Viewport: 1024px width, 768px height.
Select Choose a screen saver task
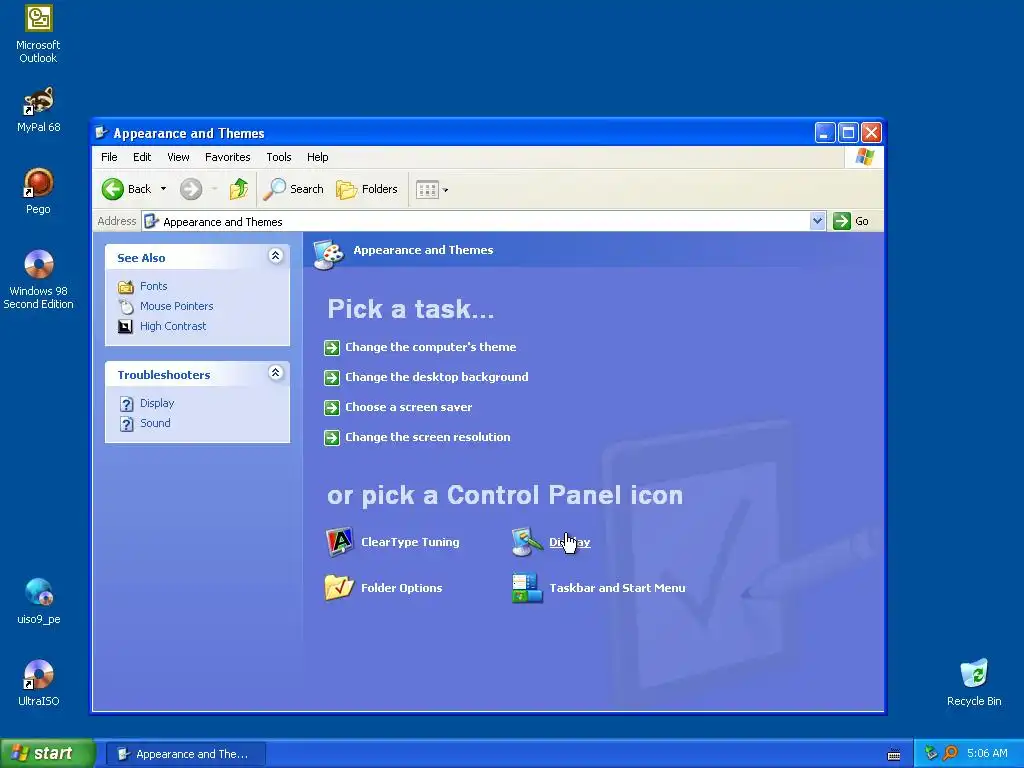tap(408, 408)
